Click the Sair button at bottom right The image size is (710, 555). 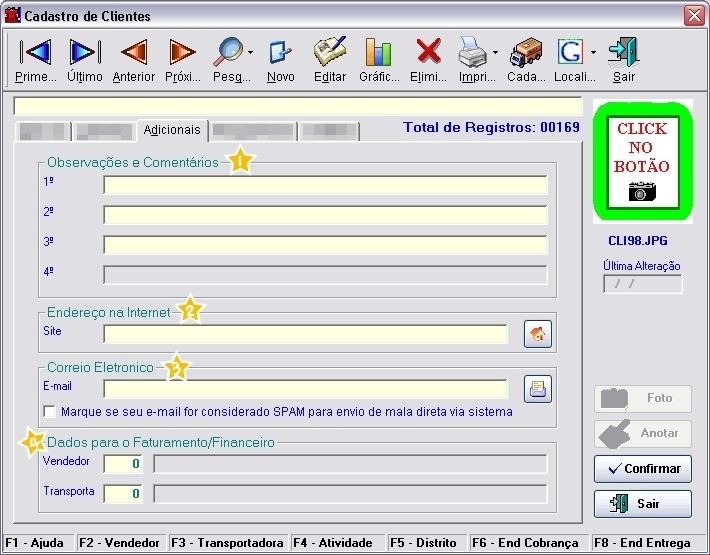642,503
